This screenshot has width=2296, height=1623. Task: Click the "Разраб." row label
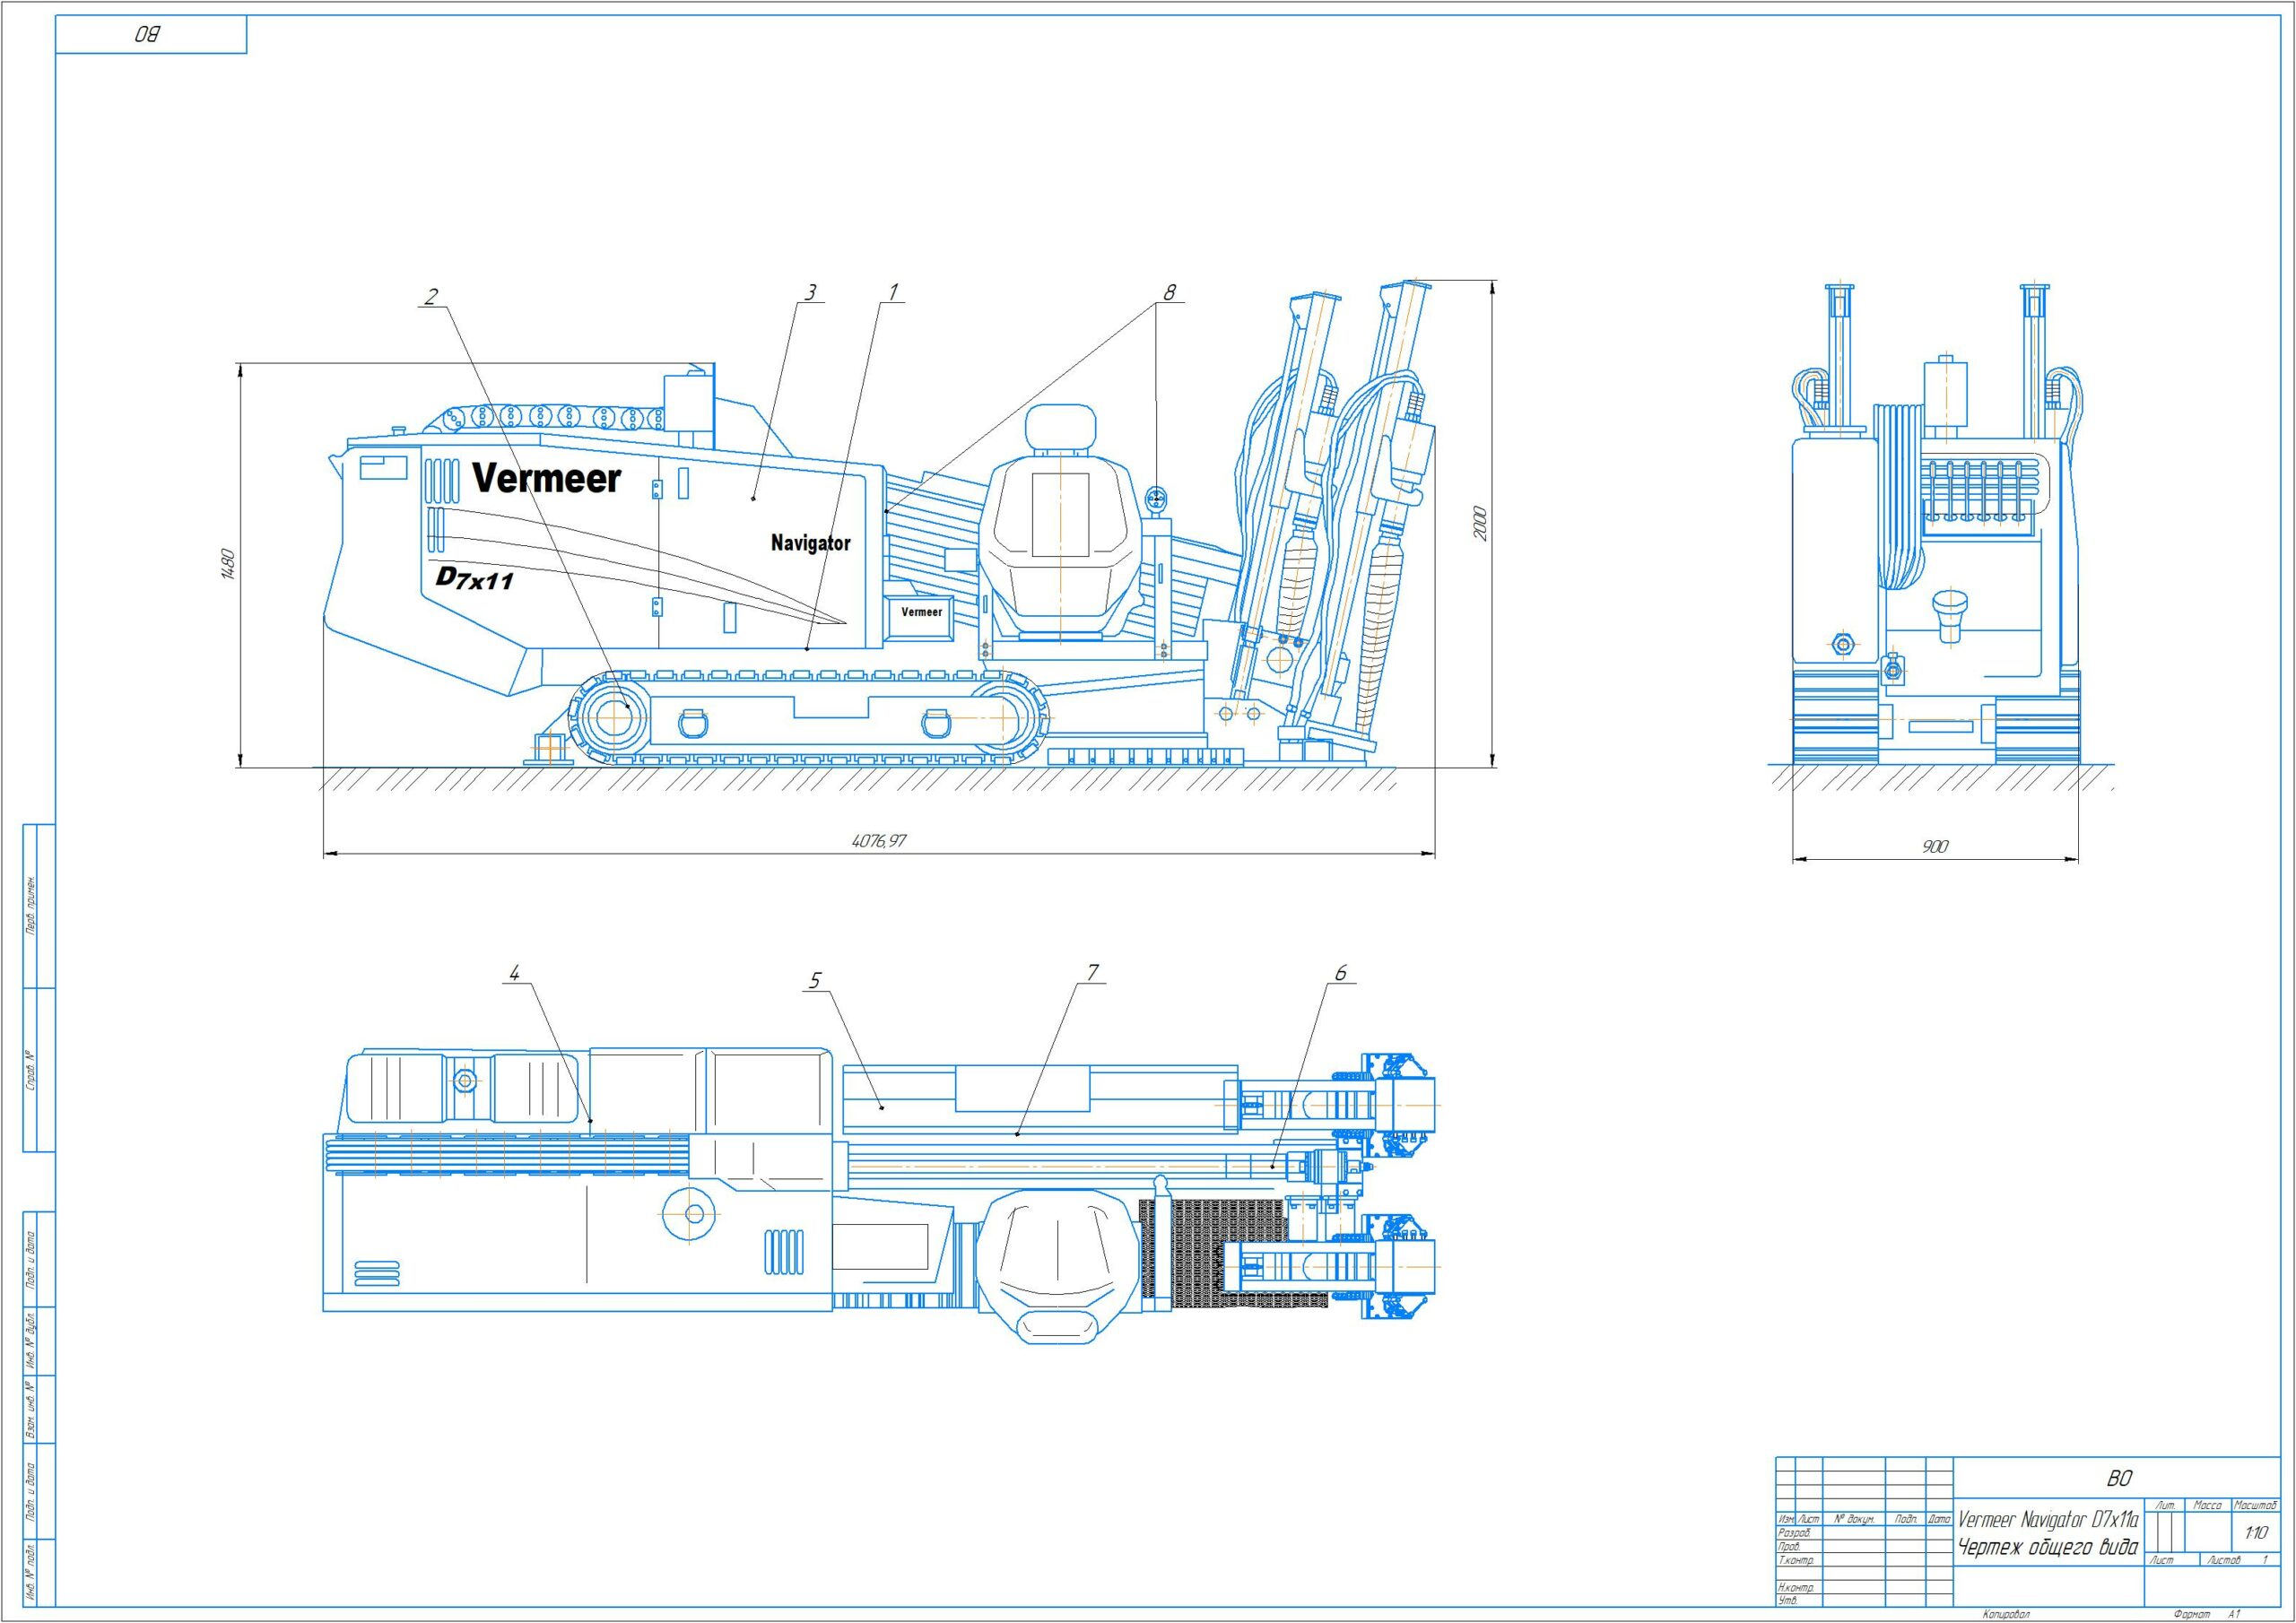tap(1794, 1533)
